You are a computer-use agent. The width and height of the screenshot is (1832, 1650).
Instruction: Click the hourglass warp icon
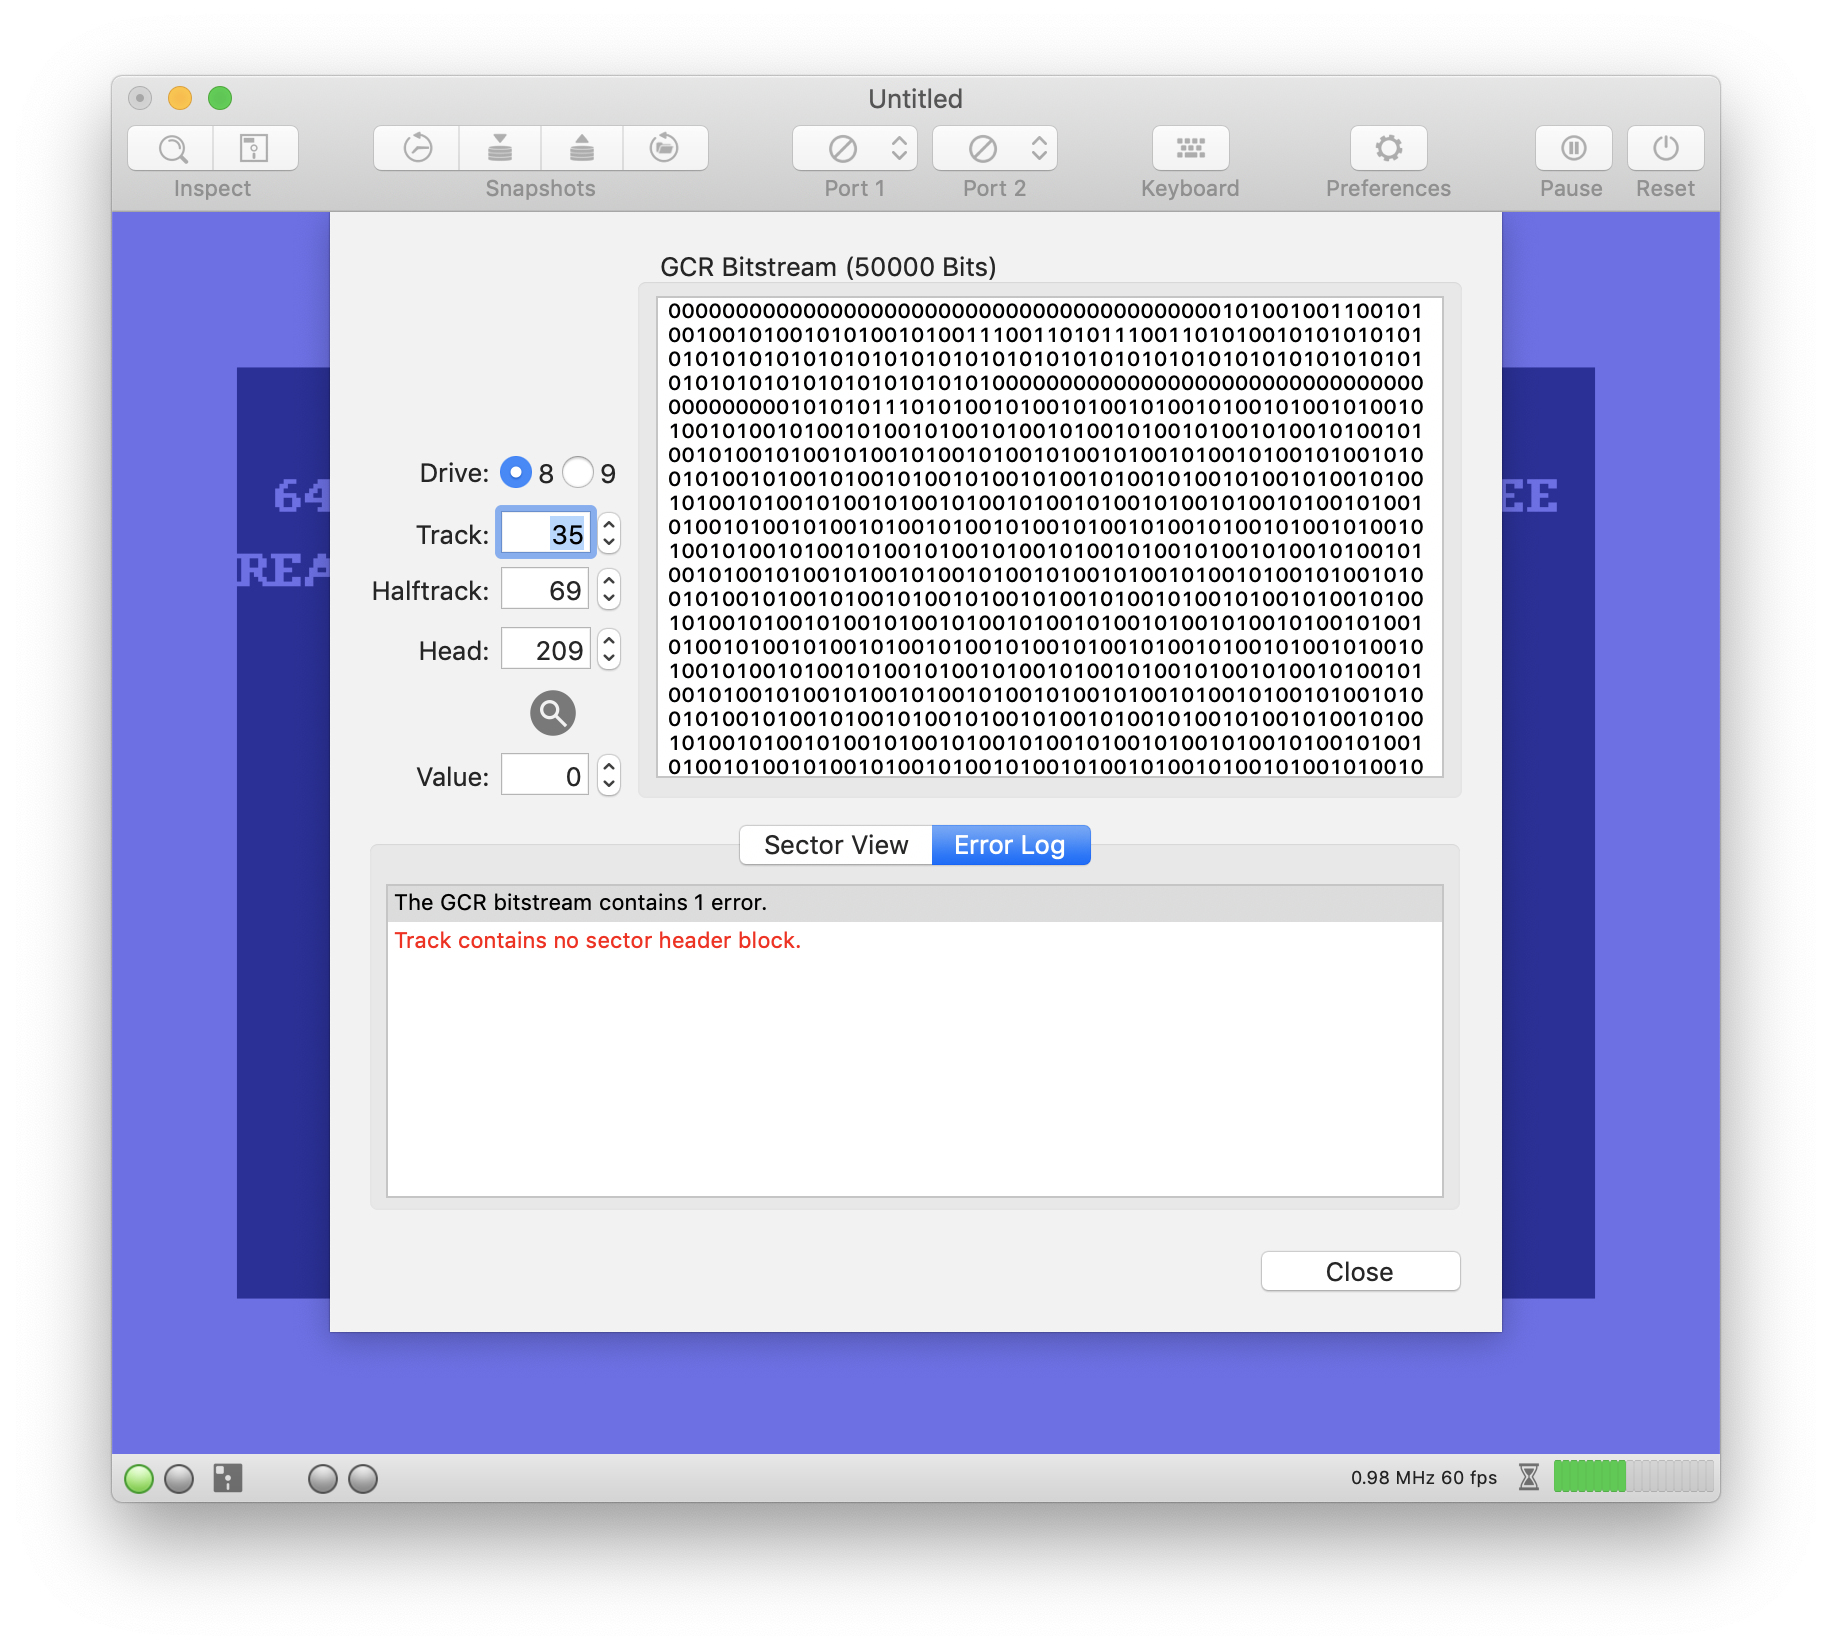(1529, 1477)
